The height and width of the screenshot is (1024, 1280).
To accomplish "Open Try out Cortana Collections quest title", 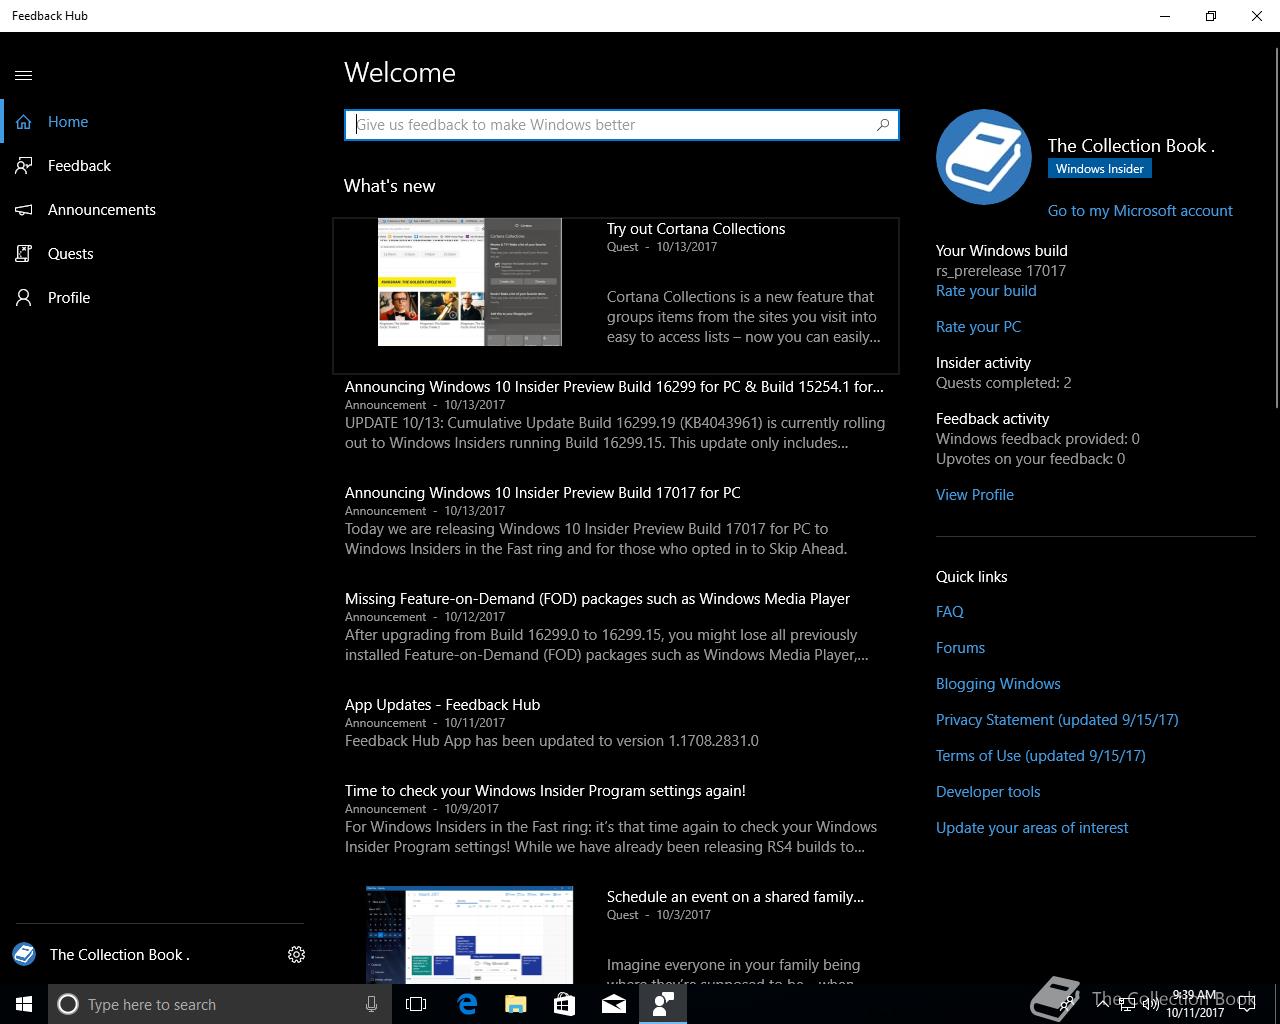I will pyautogui.click(x=696, y=229).
